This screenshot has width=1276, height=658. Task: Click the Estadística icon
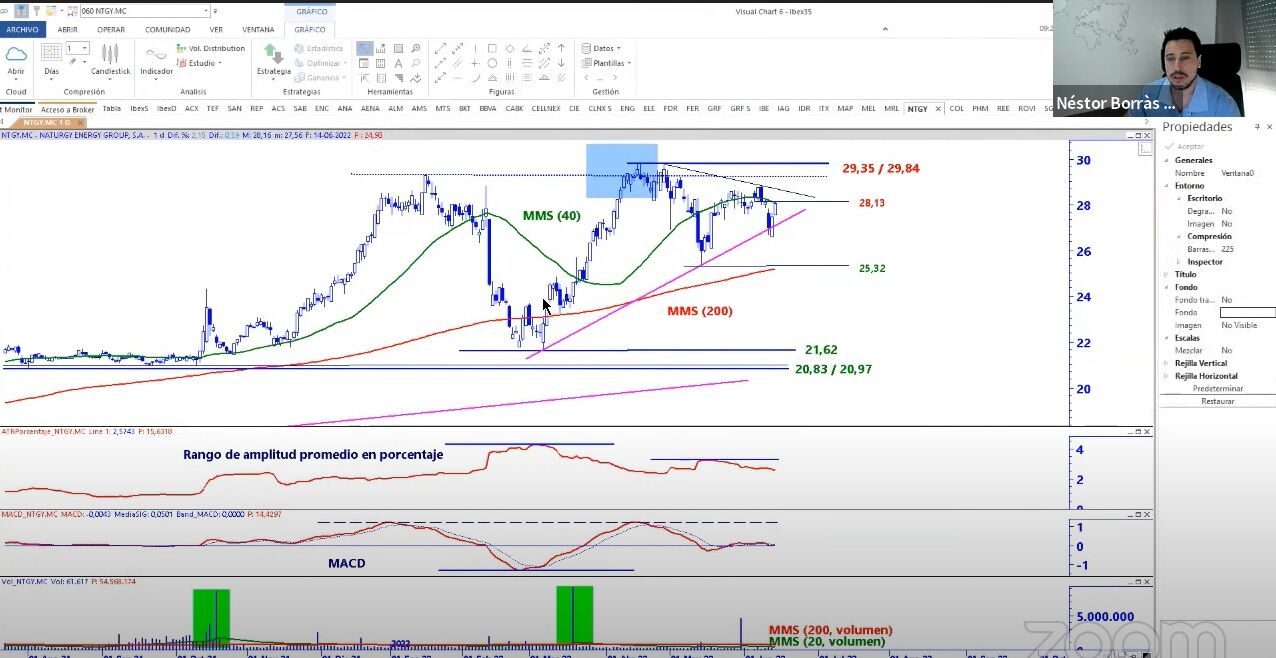pos(318,48)
